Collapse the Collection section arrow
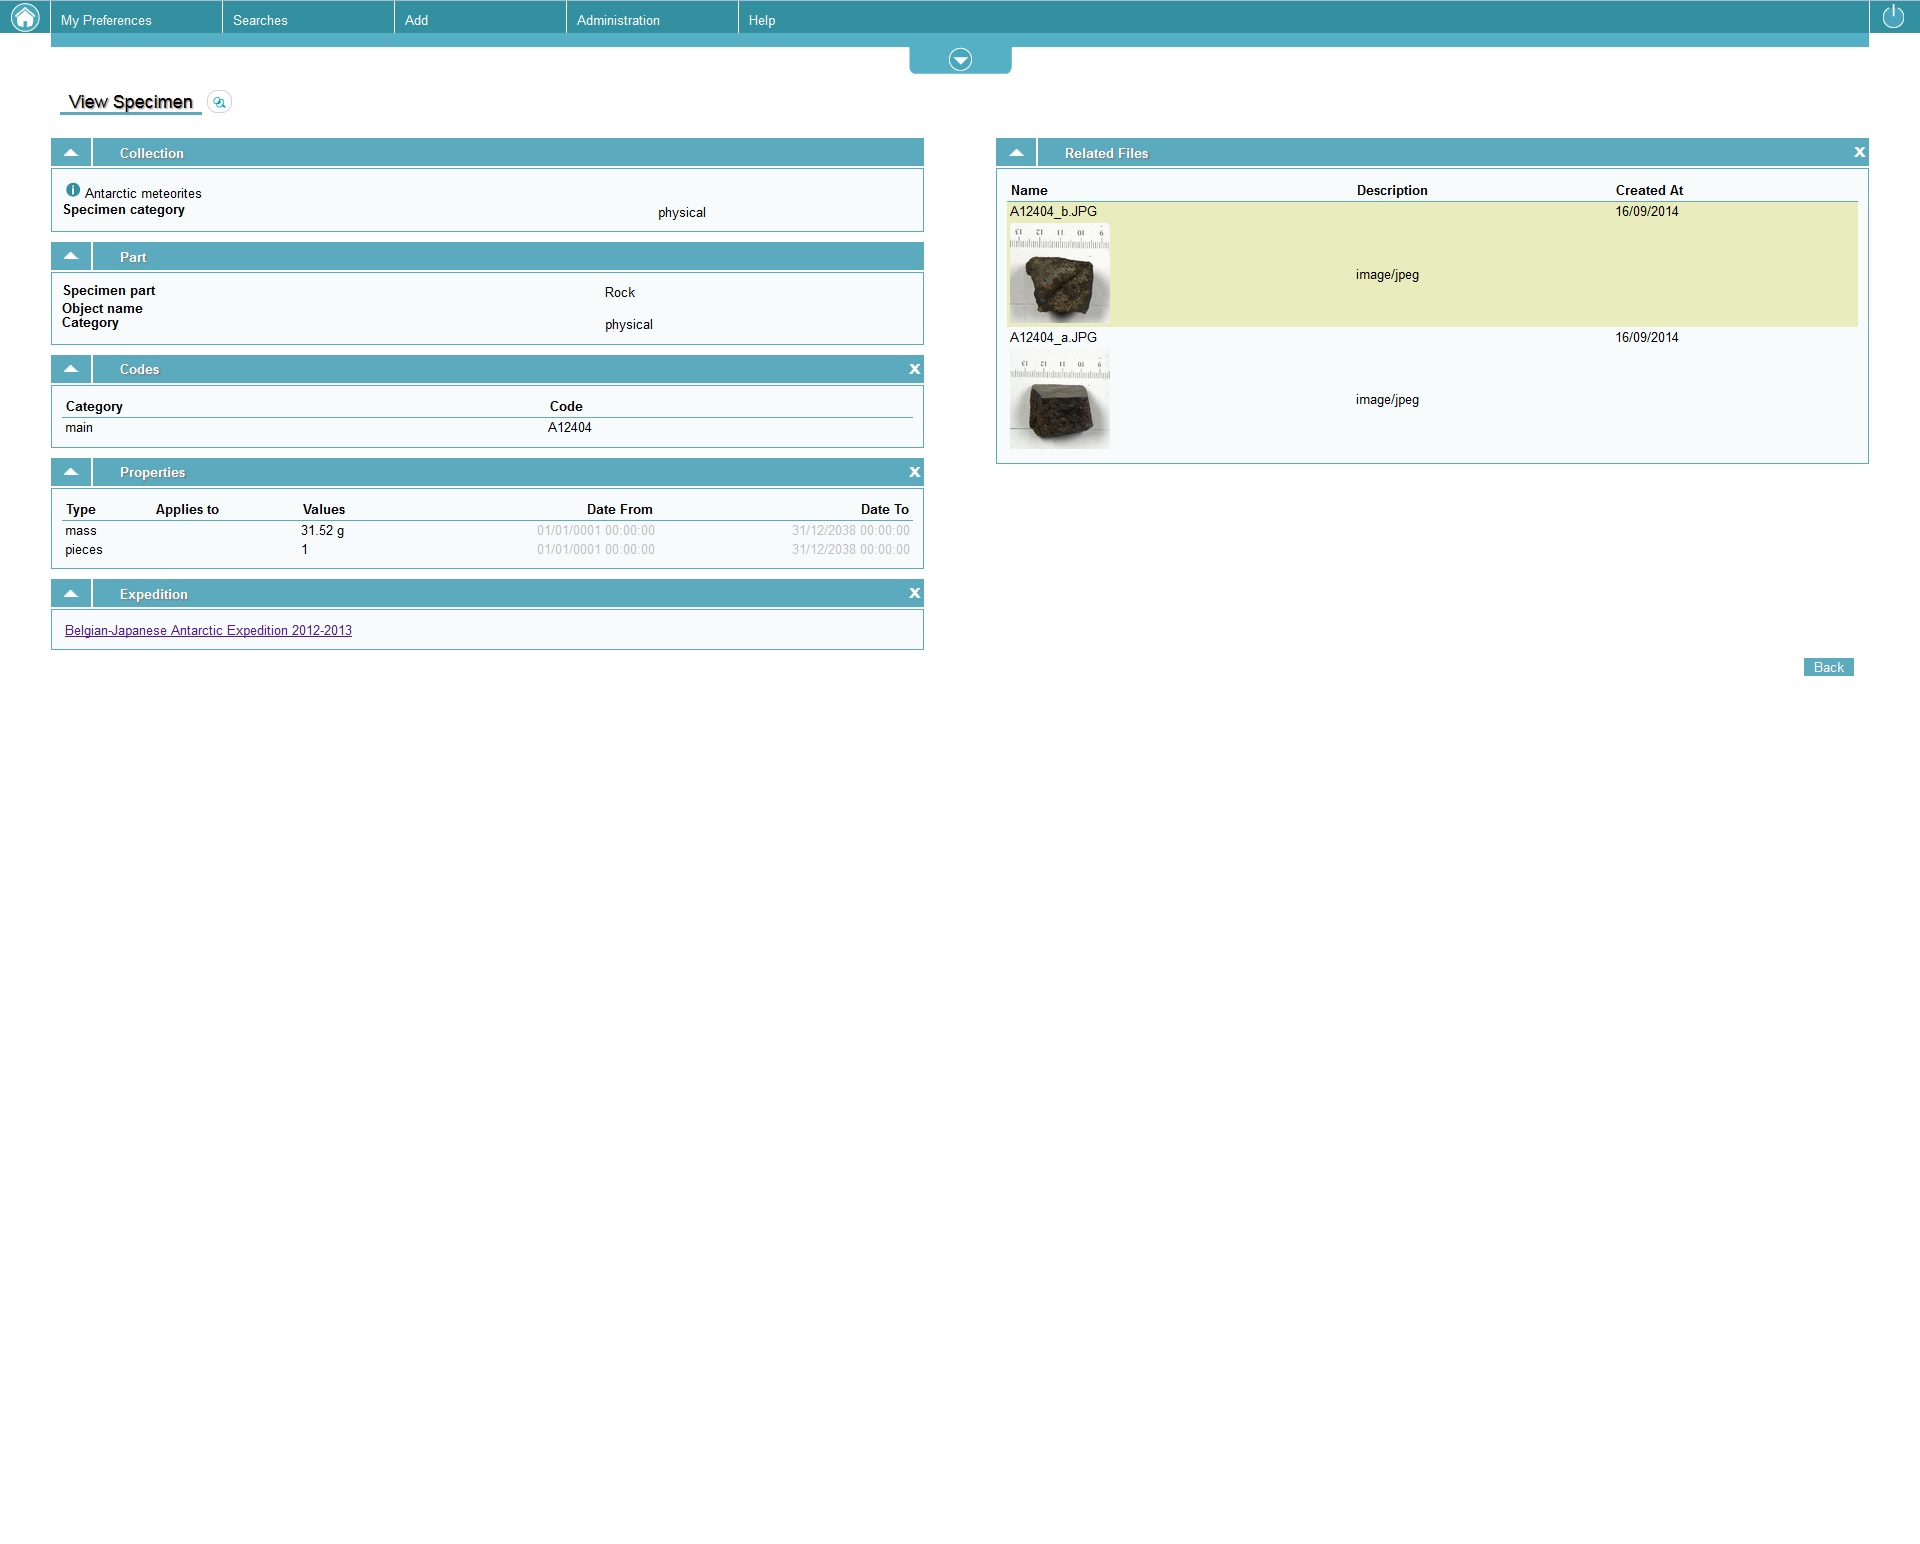This screenshot has height=1544, width=1920. click(71, 153)
